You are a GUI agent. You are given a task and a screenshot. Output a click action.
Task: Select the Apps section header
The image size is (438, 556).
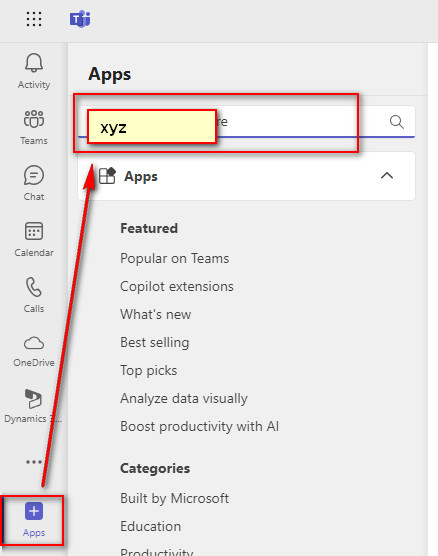point(246,176)
